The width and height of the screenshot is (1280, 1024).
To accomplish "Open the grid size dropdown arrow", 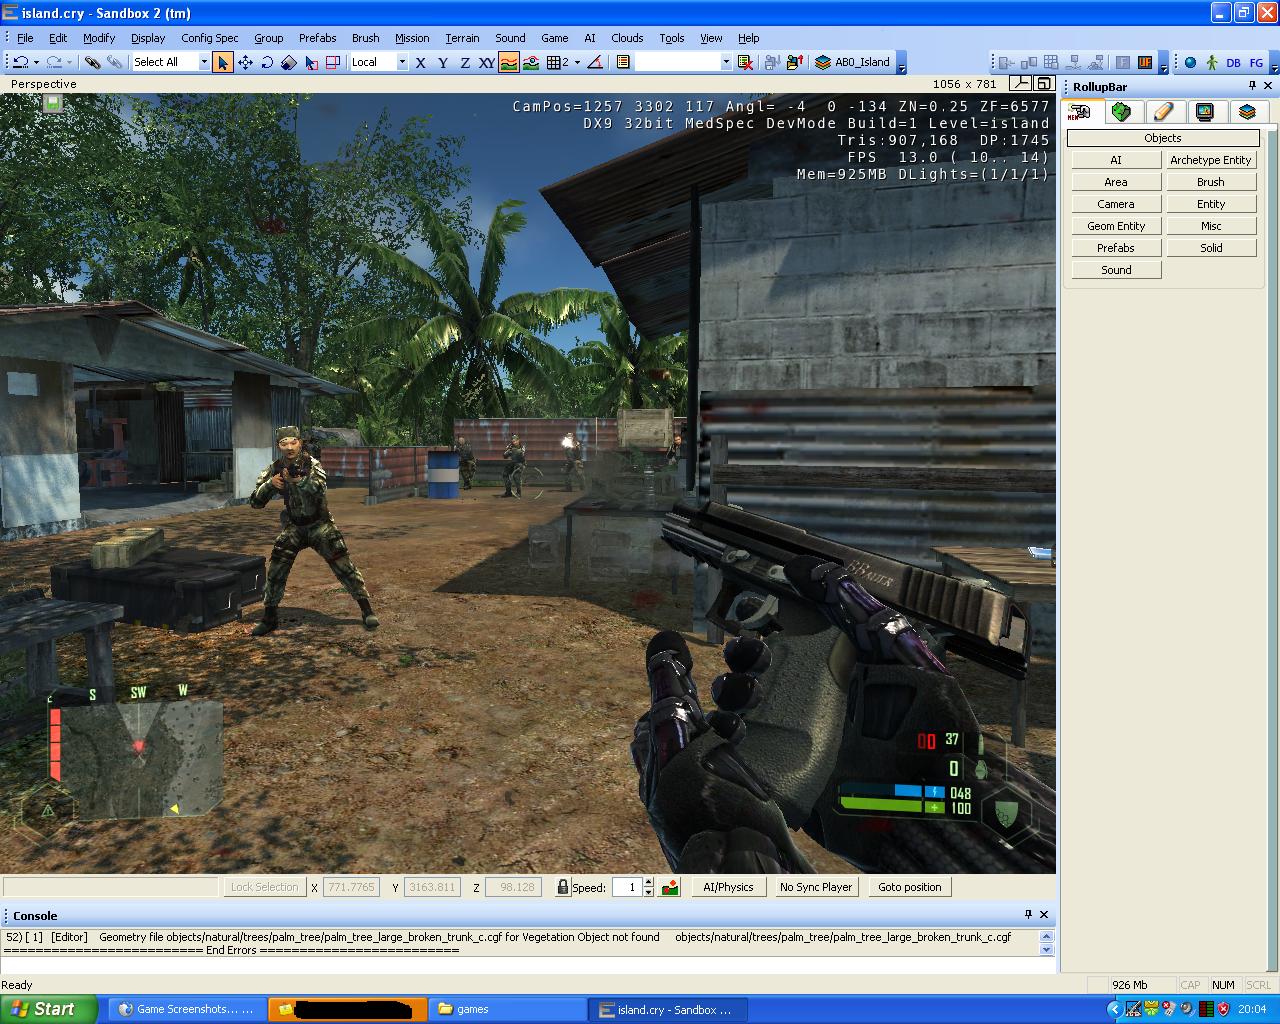I will coord(577,62).
